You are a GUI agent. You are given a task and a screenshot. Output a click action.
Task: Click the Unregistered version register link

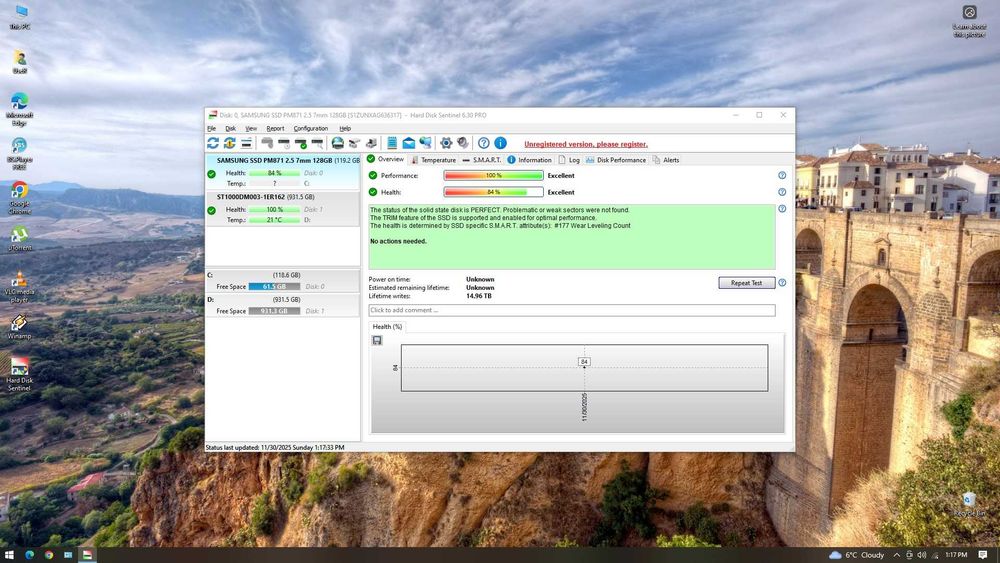coord(585,144)
